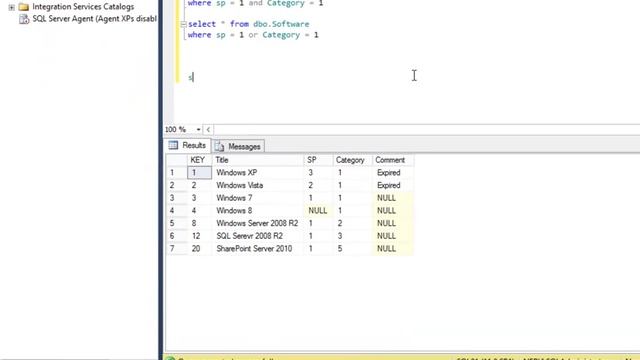This screenshot has width=640, height=360.
Task: Click the KEY cell with value 20
Action: click(200, 249)
